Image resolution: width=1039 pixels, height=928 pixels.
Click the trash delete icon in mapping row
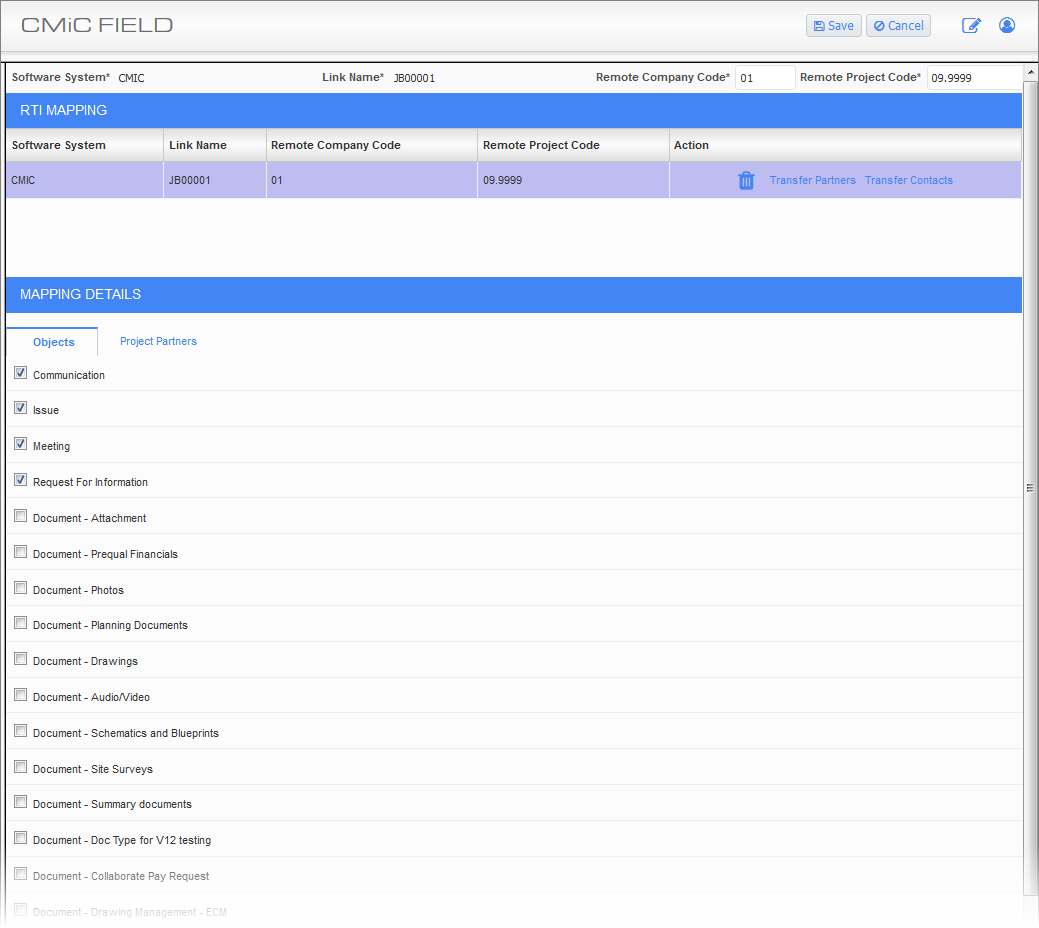[x=746, y=181]
